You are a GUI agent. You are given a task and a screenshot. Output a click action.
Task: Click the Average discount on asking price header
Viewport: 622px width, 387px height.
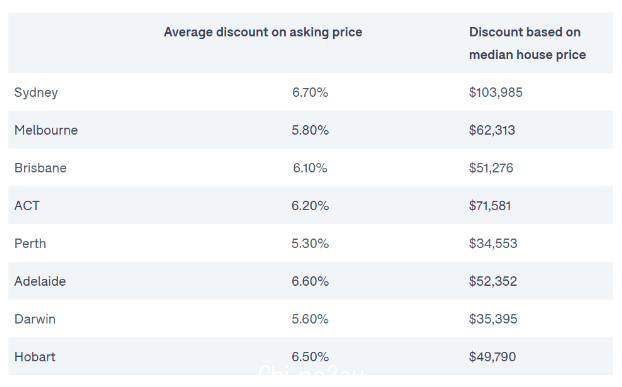(263, 32)
